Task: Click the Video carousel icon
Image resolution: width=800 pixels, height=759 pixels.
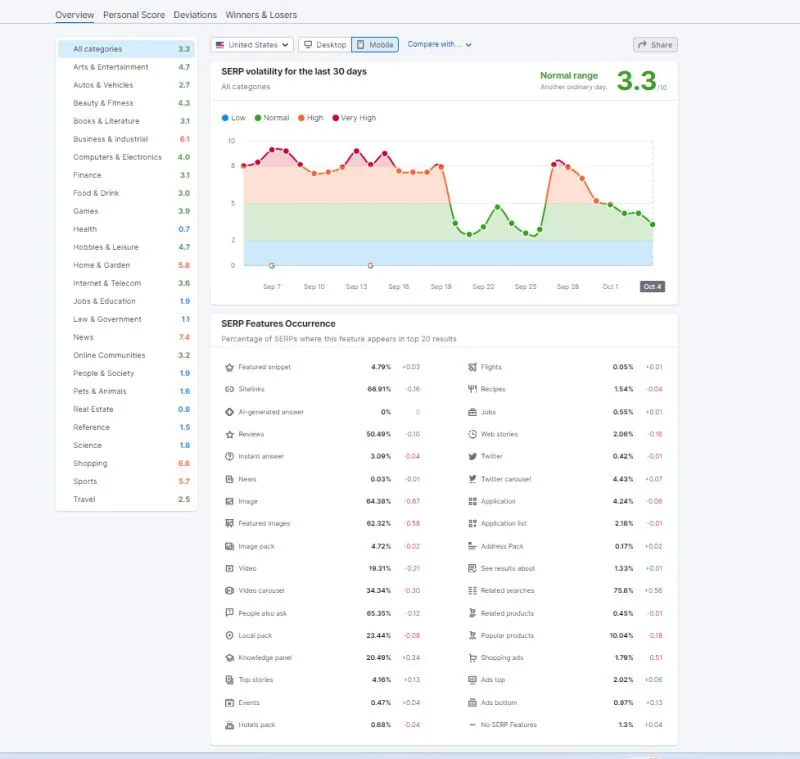Action: pos(229,591)
